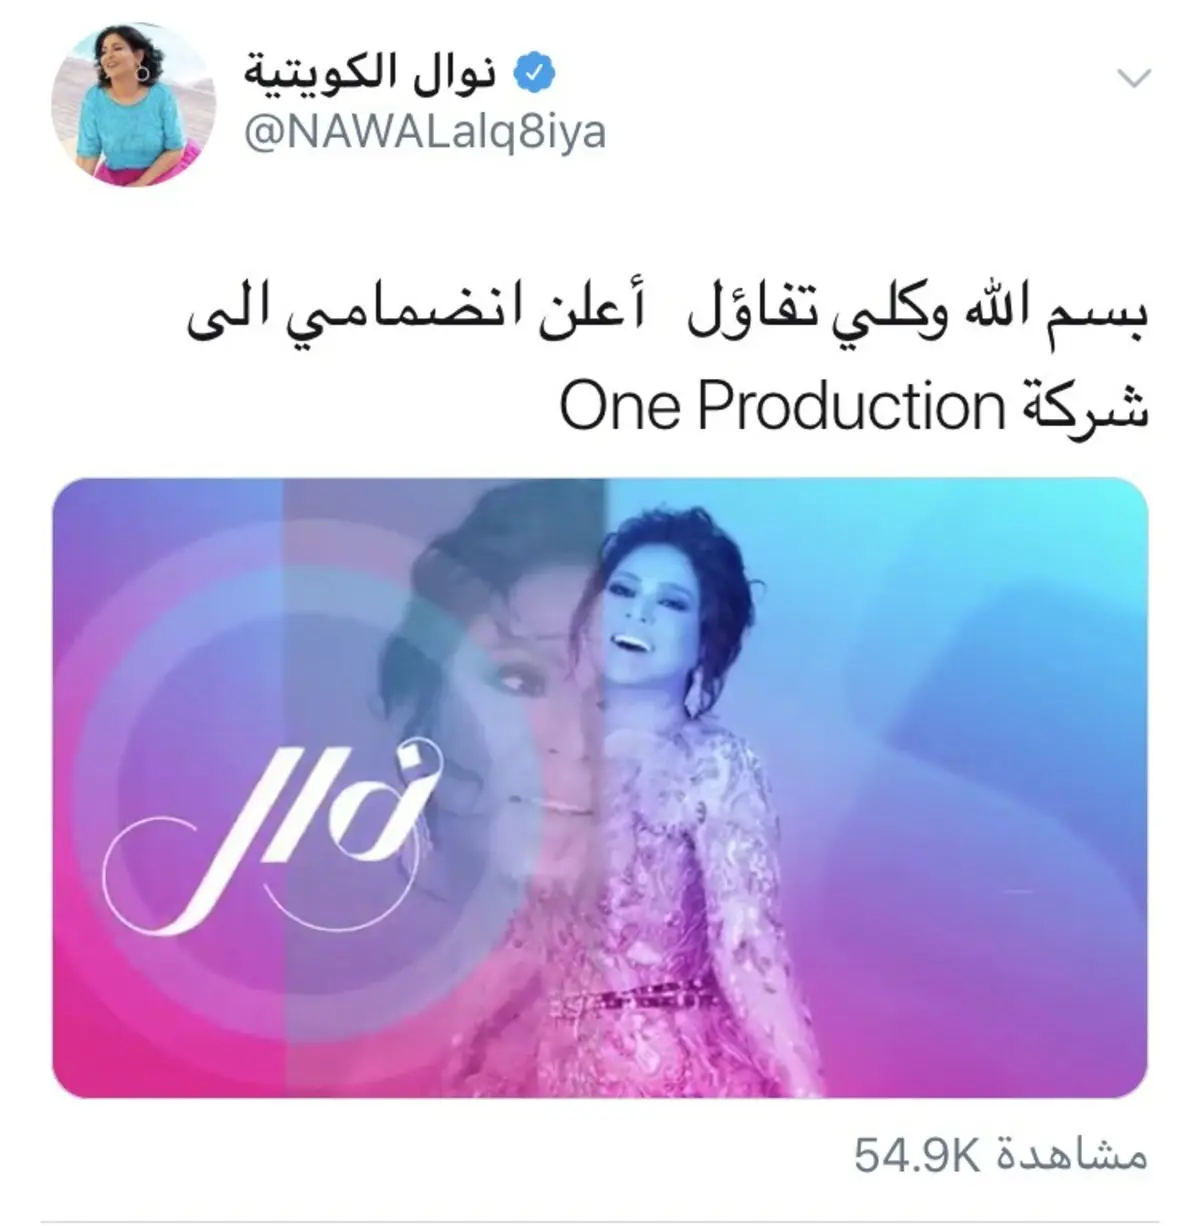The image size is (1200, 1226).
Task: Play the embedded pink-blue media video
Action: tap(599, 787)
